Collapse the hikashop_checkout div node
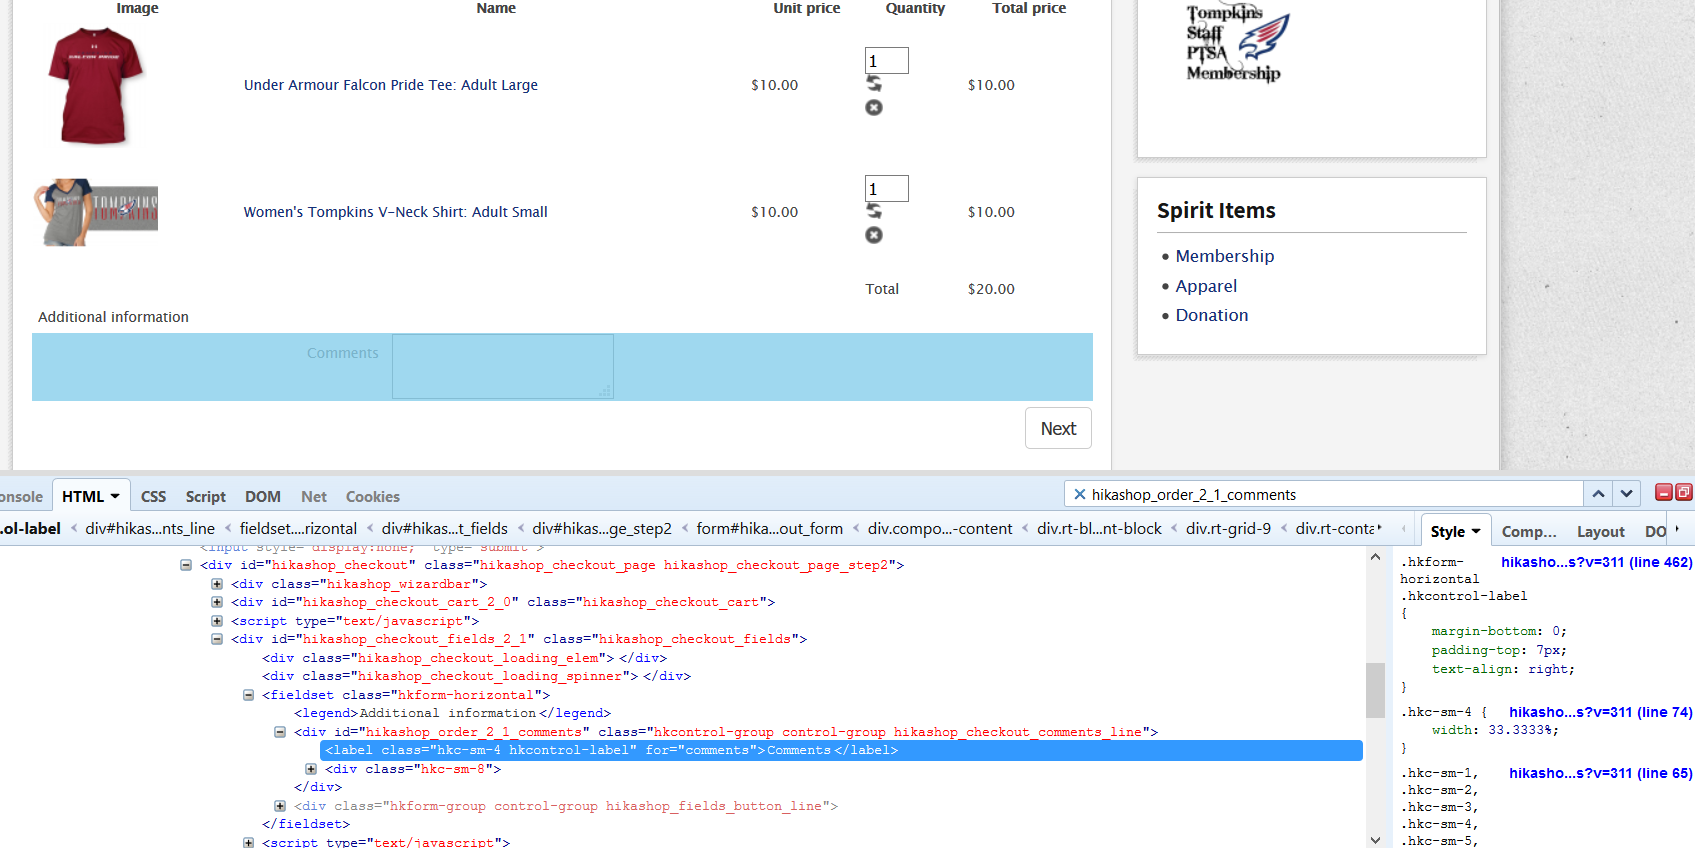The height and width of the screenshot is (848, 1695). click(x=186, y=565)
